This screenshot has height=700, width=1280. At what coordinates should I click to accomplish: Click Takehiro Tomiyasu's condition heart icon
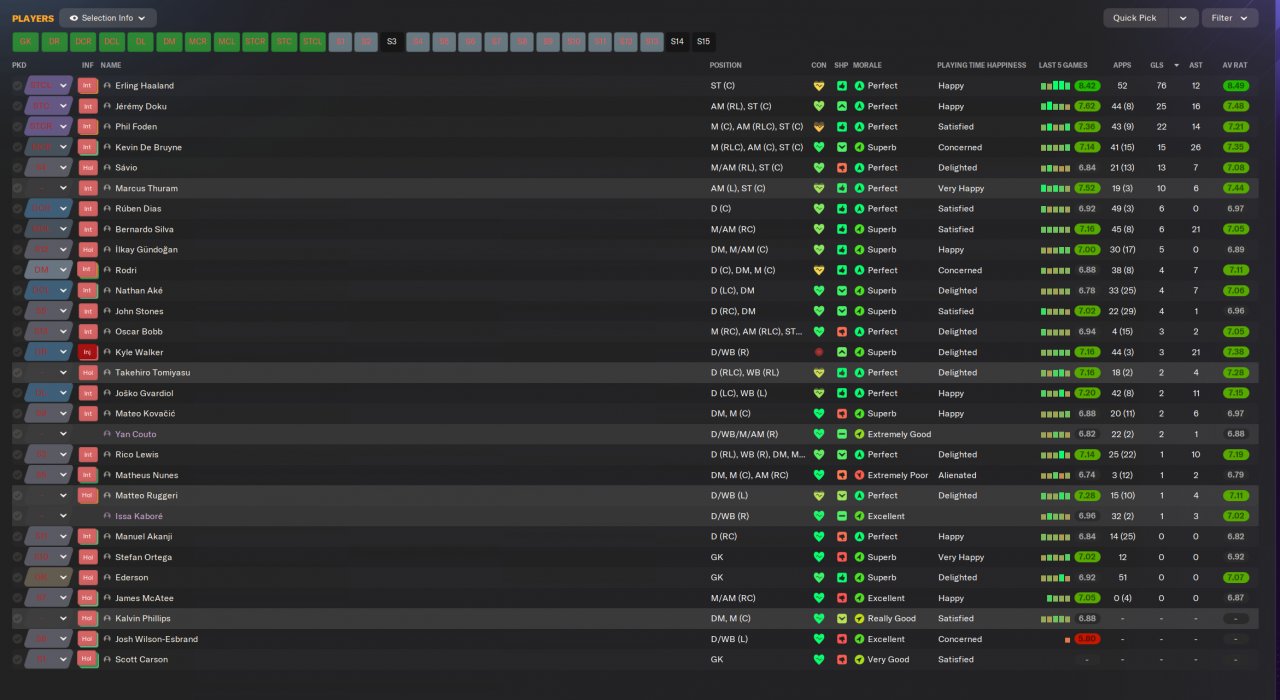(x=818, y=373)
